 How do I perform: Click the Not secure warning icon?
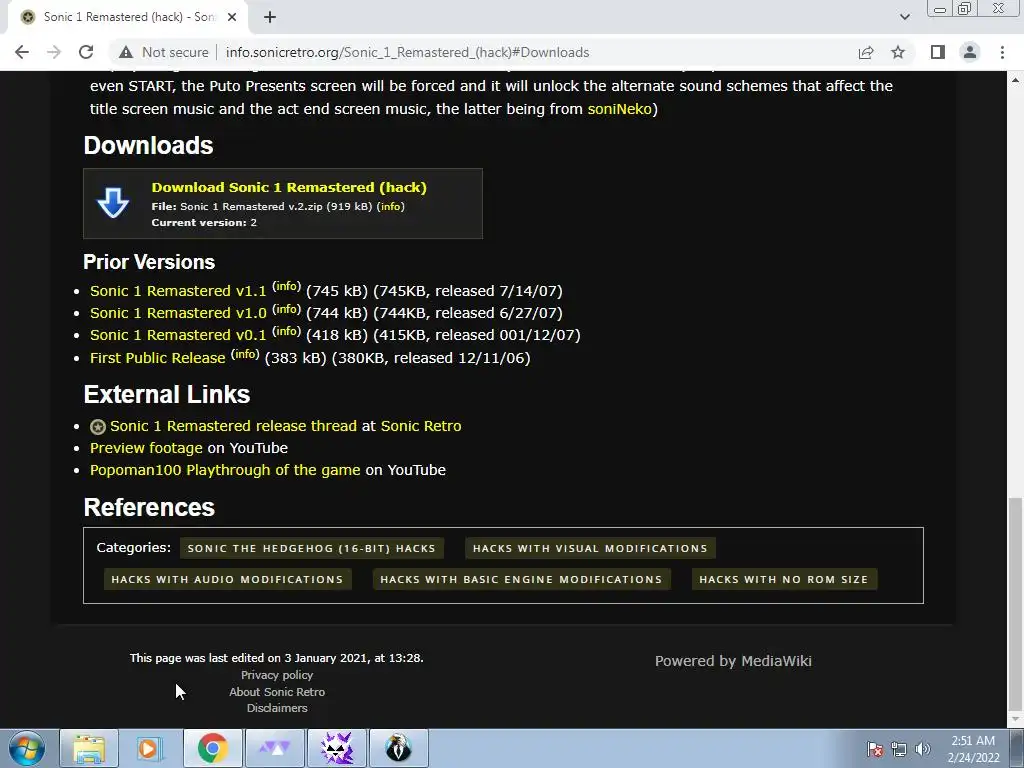pyautogui.click(x=126, y=52)
